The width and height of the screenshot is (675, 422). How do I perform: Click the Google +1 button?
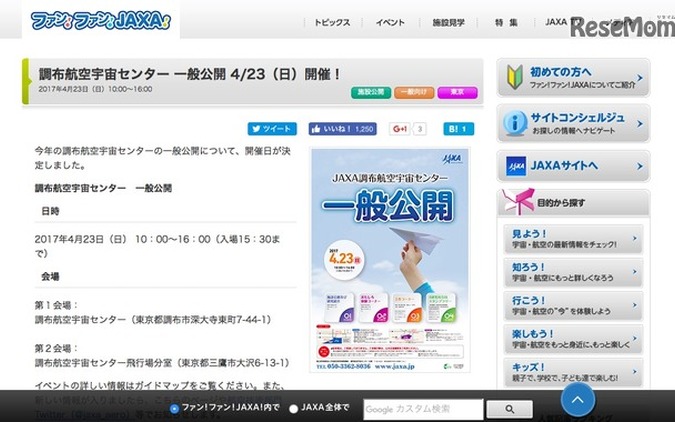click(400, 129)
